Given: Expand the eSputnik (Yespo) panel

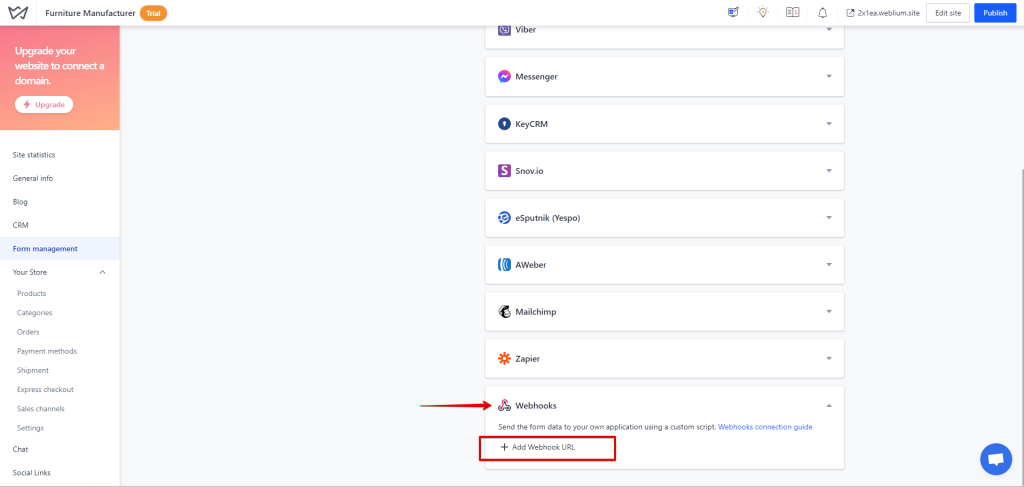Looking at the screenshot, I should (829, 217).
